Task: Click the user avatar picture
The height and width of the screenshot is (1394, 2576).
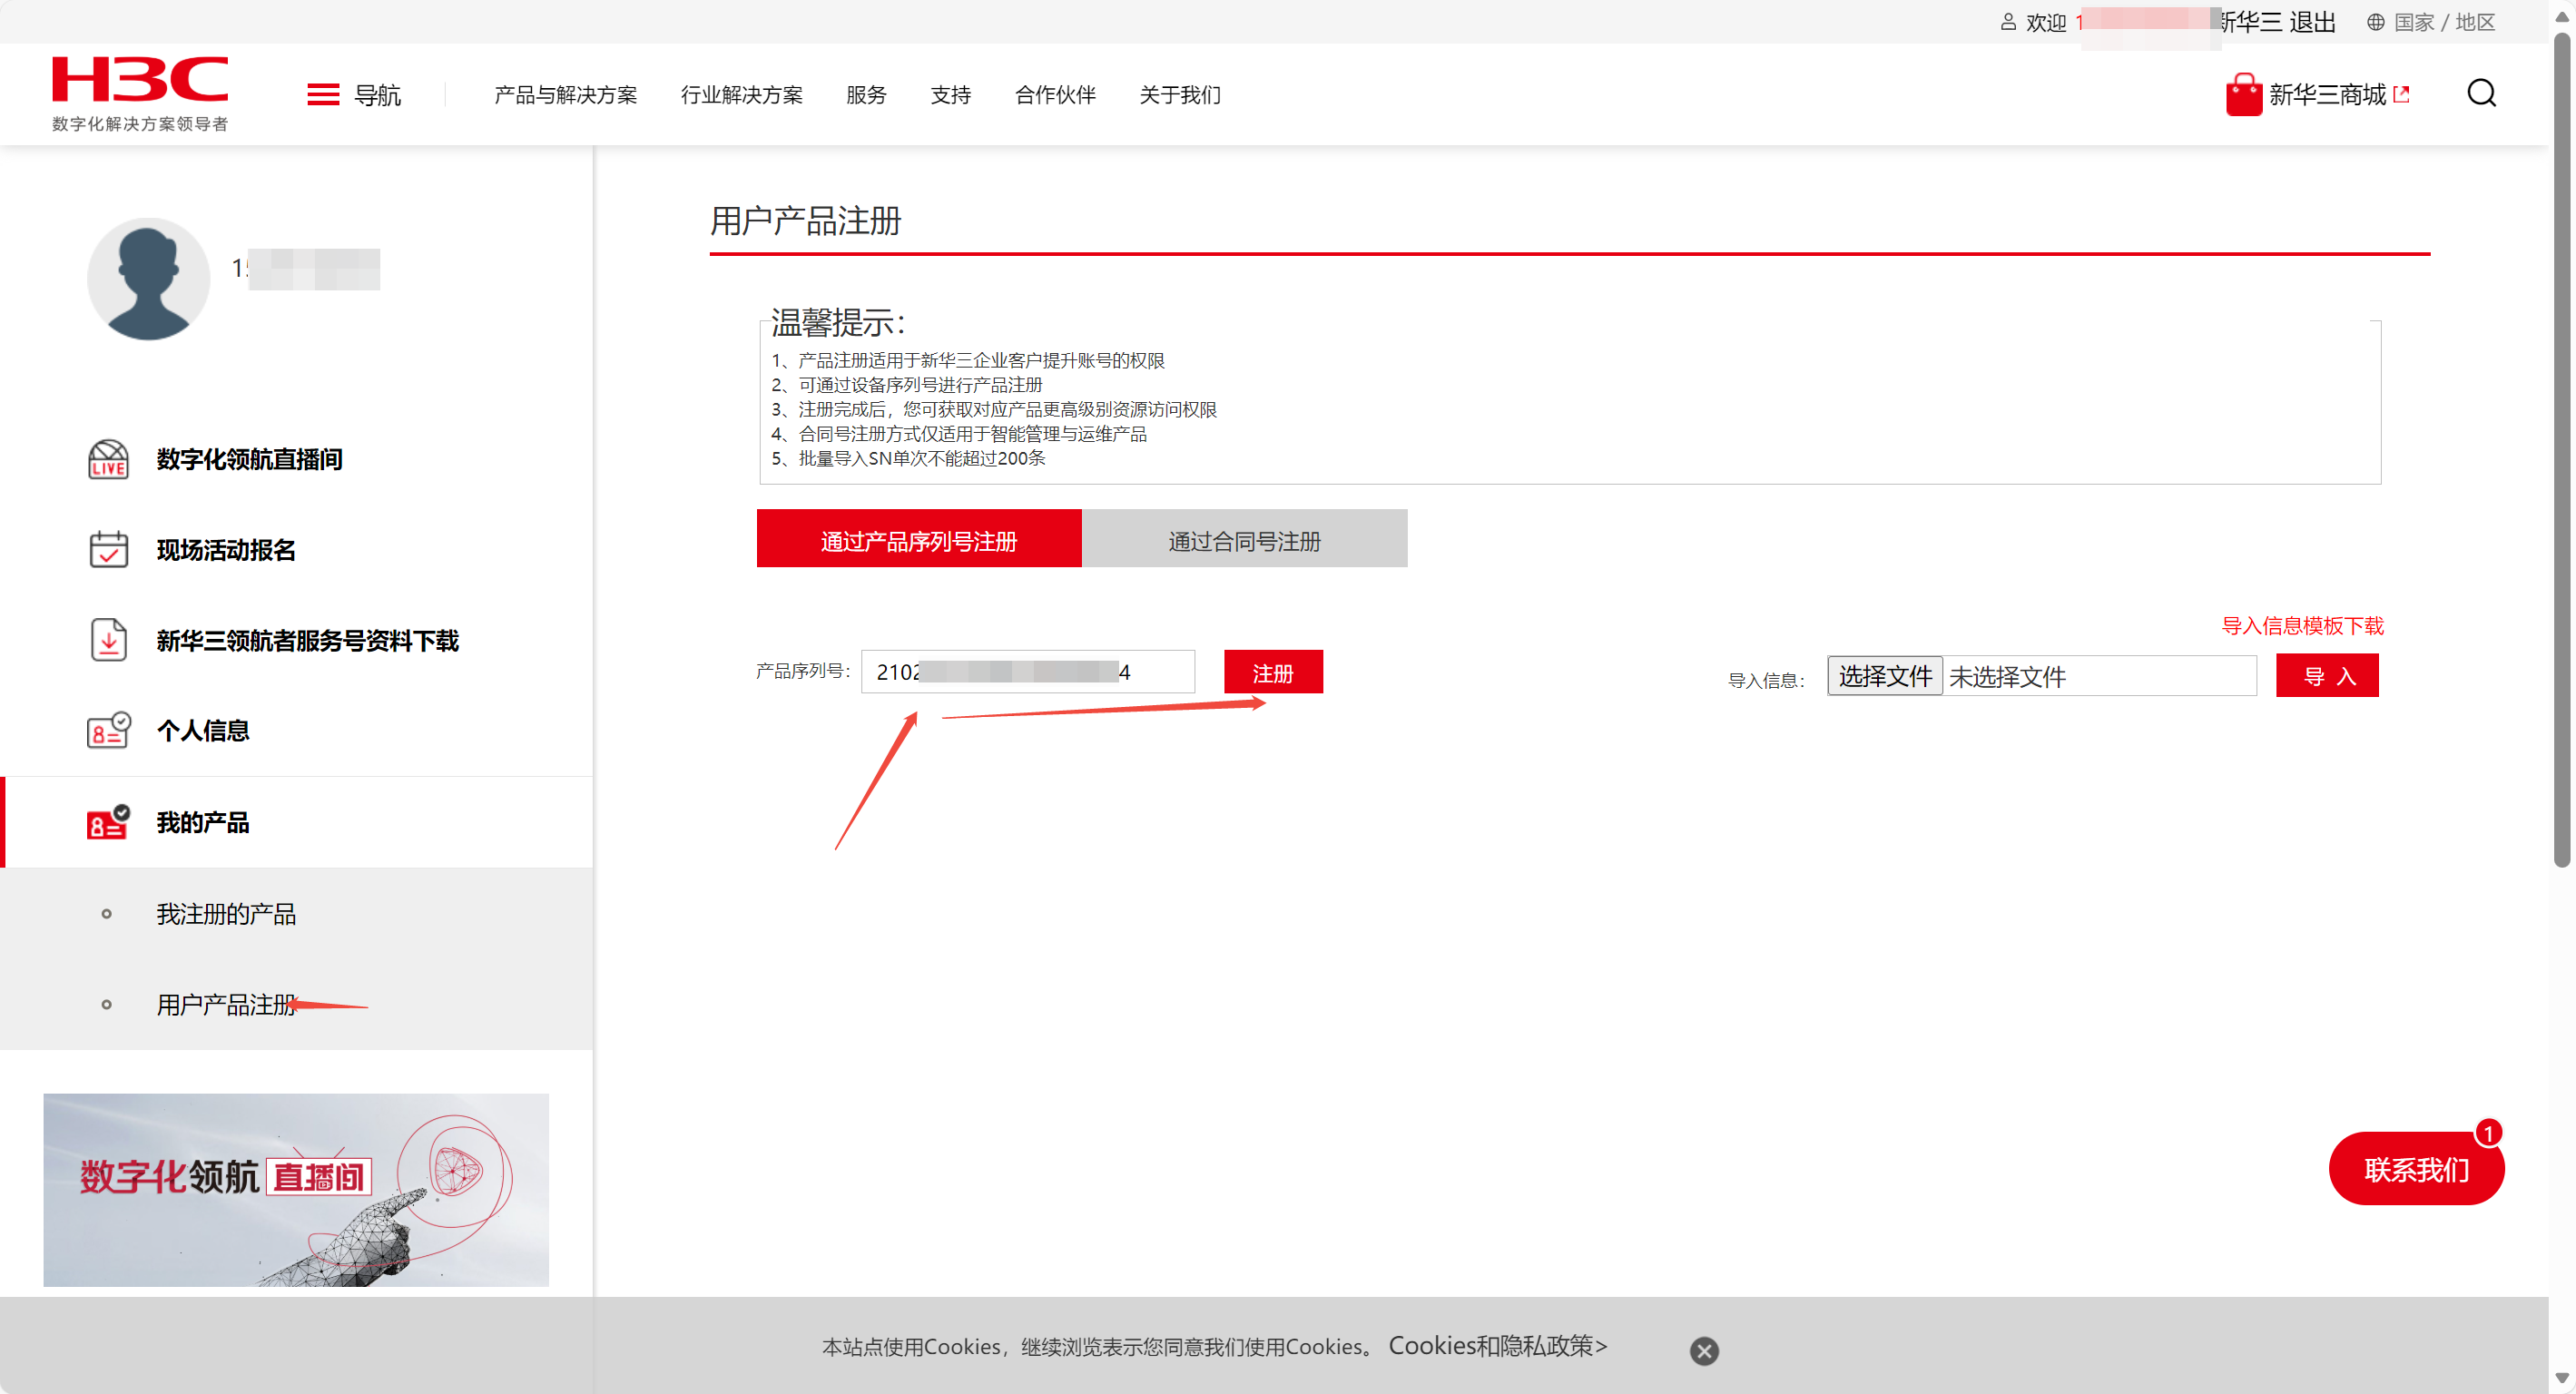Action: 148,279
